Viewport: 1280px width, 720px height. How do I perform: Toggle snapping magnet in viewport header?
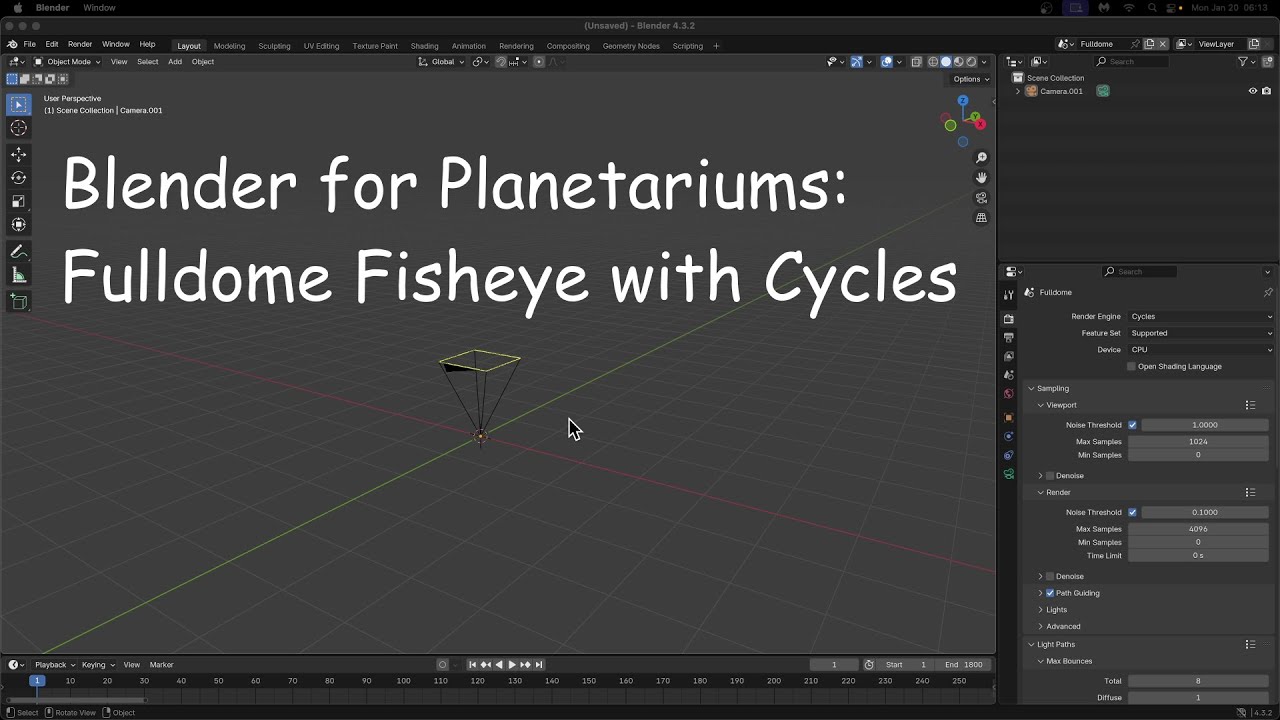[x=501, y=62]
